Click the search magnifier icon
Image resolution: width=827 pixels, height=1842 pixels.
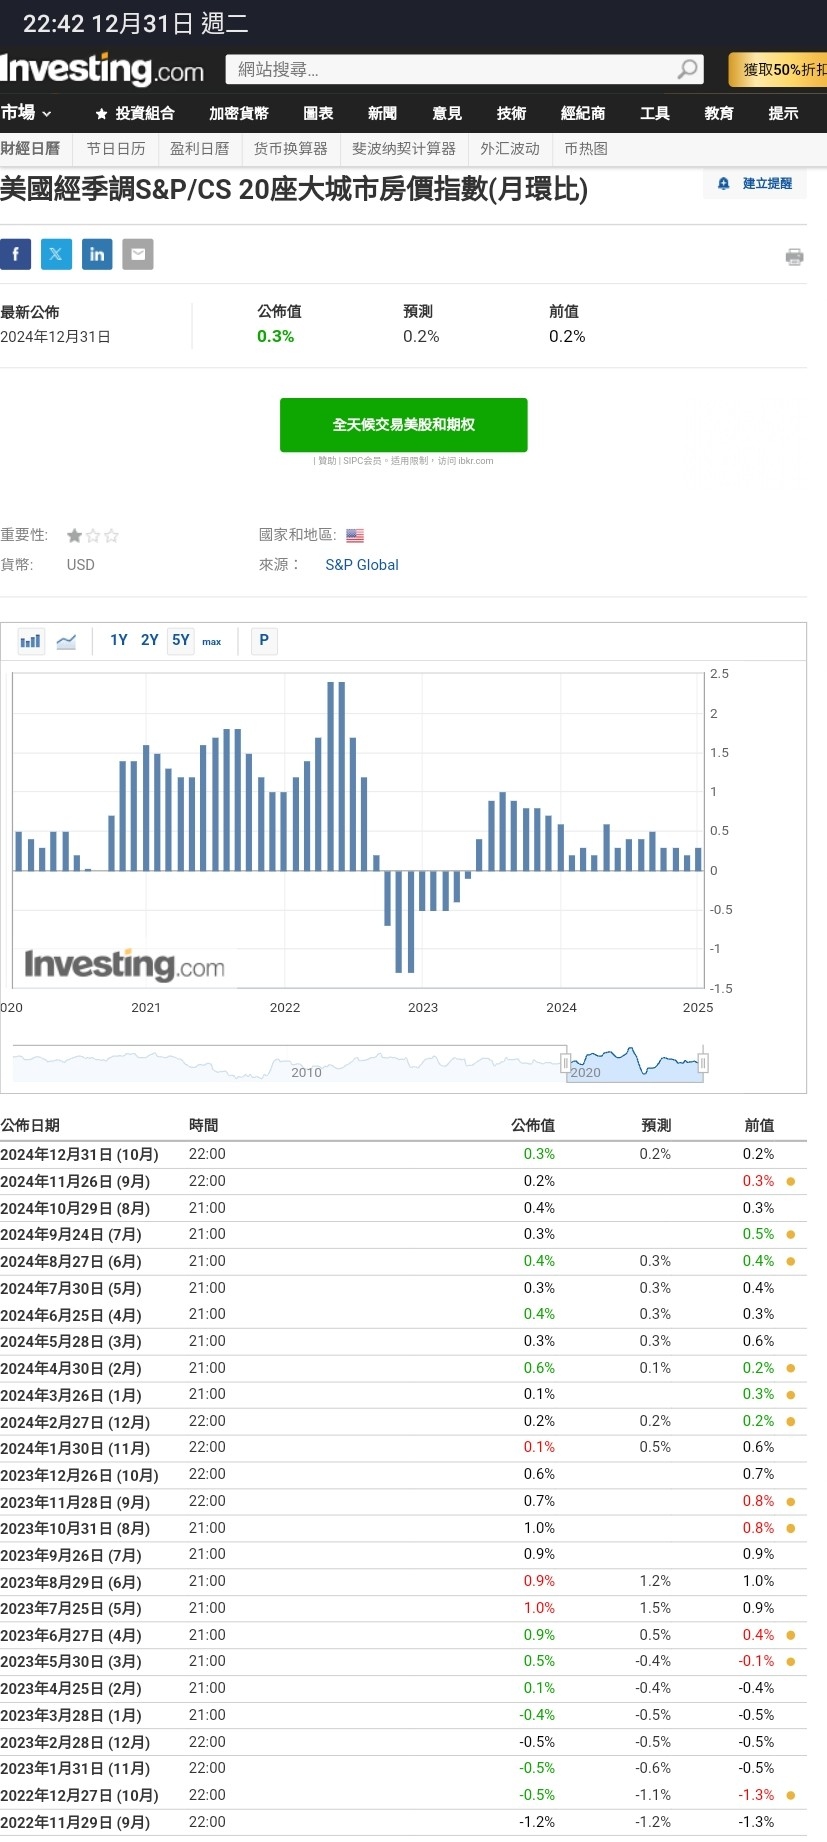[x=687, y=69]
